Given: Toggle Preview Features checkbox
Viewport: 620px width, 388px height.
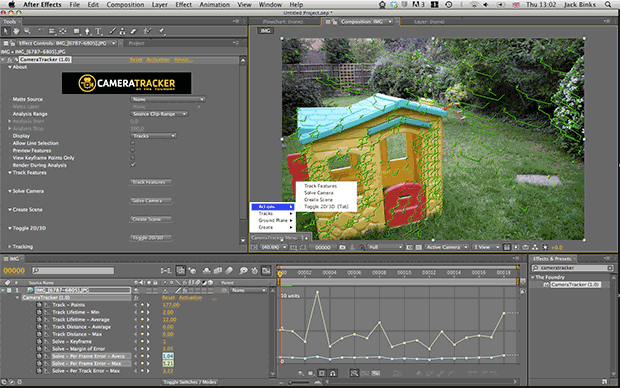Looking at the screenshot, I should 132,150.
